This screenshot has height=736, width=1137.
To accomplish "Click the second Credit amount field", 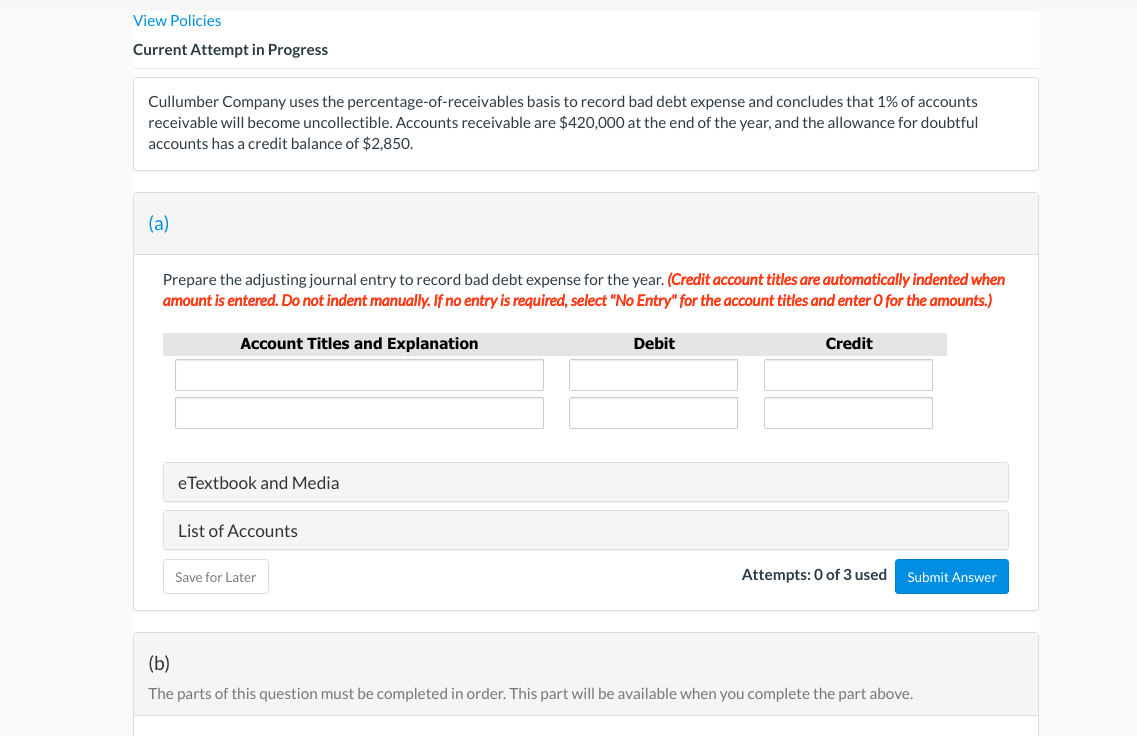I will (x=847, y=412).
